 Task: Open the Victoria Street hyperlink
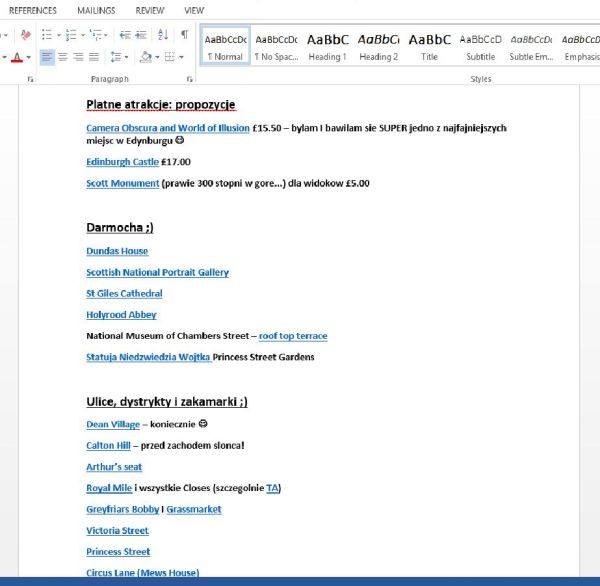pyautogui.click(x=117, y=531)
